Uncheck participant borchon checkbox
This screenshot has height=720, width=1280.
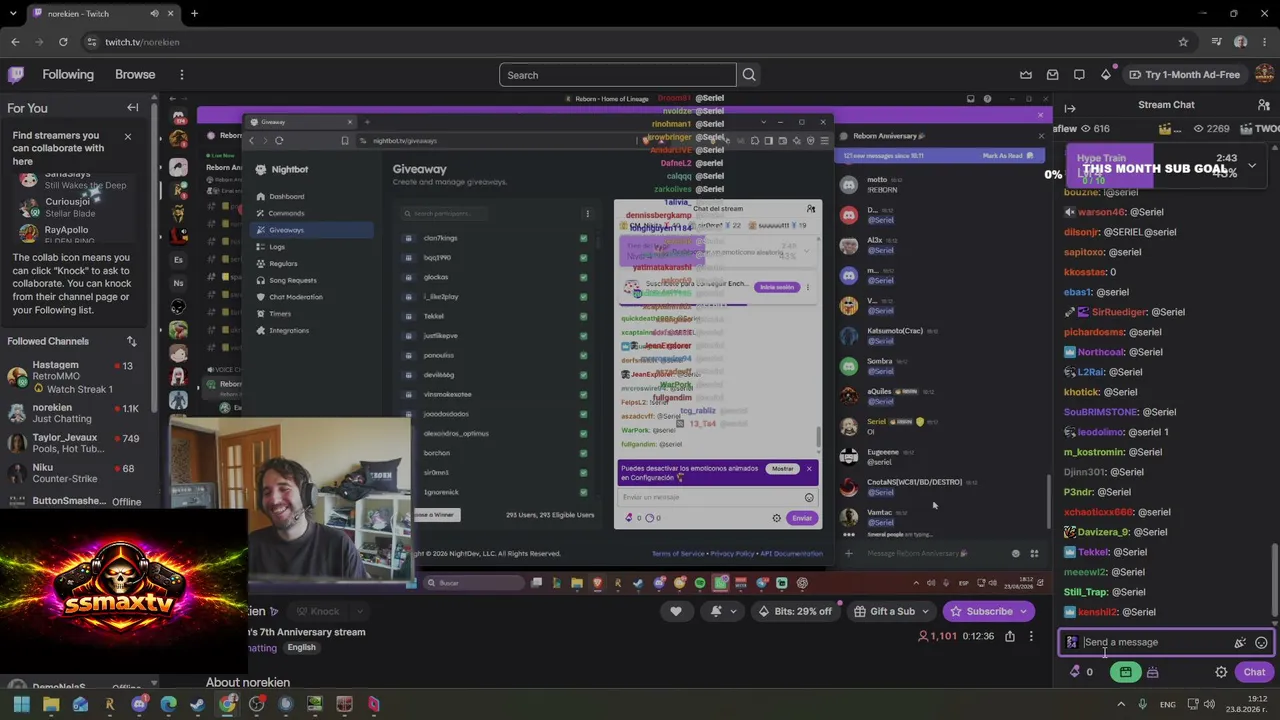(583, 453)
